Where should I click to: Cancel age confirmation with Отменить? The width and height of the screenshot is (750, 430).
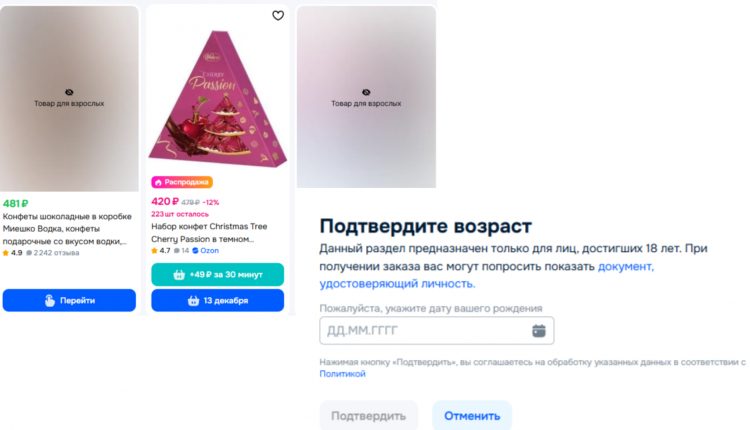tap(472, 416)
